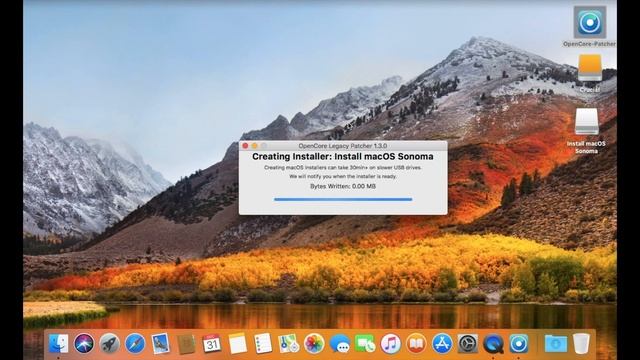Open Safari compass icon in dock
Image resolution: width=640 pixels, height=360 pixels.
[135, 343]
